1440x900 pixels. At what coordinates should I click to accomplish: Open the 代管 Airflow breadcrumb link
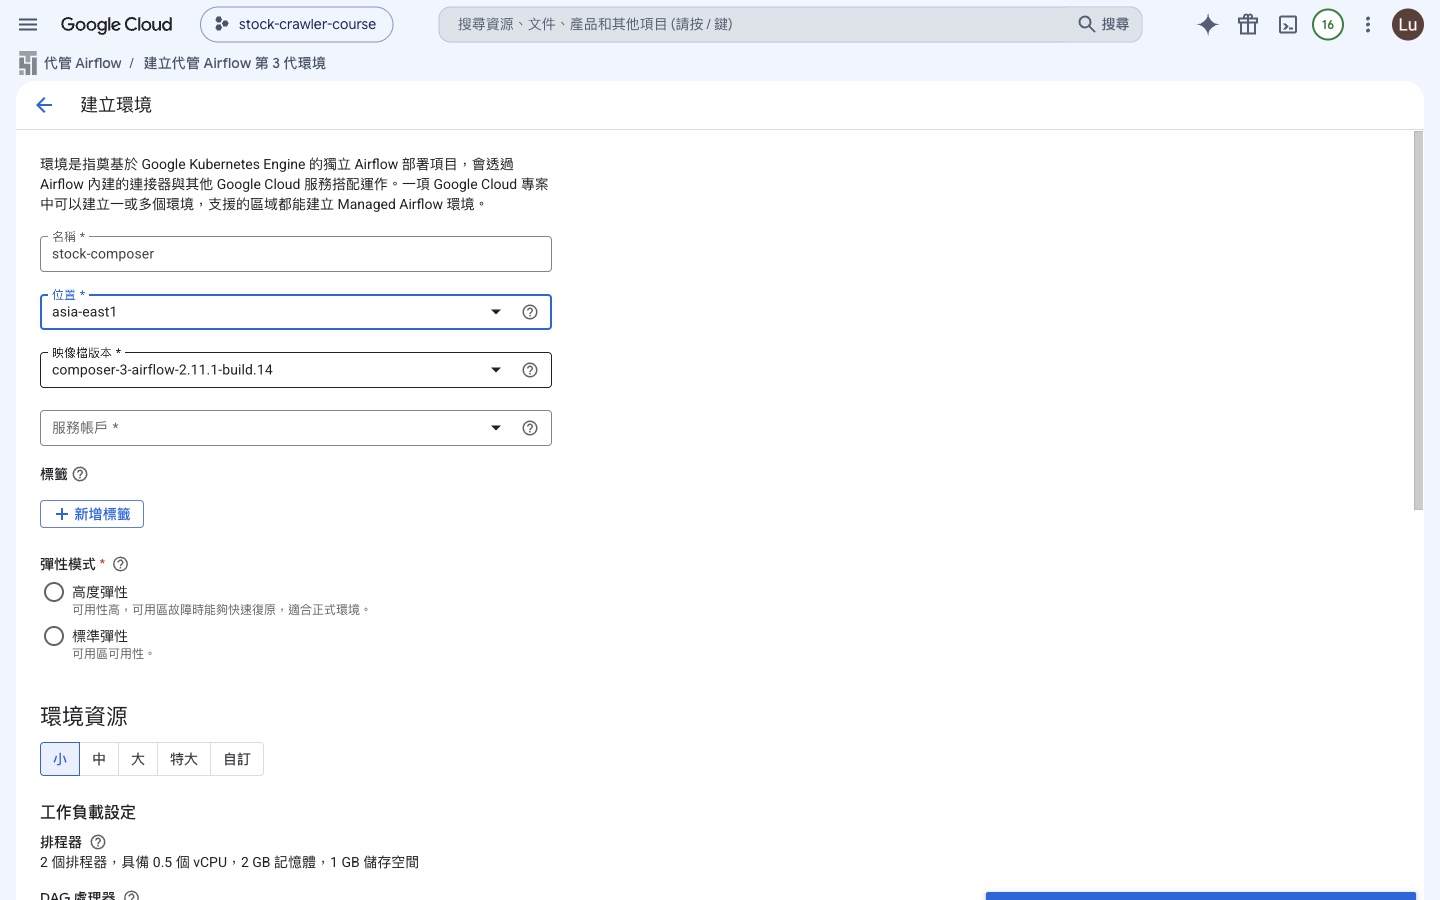[82, 63]
